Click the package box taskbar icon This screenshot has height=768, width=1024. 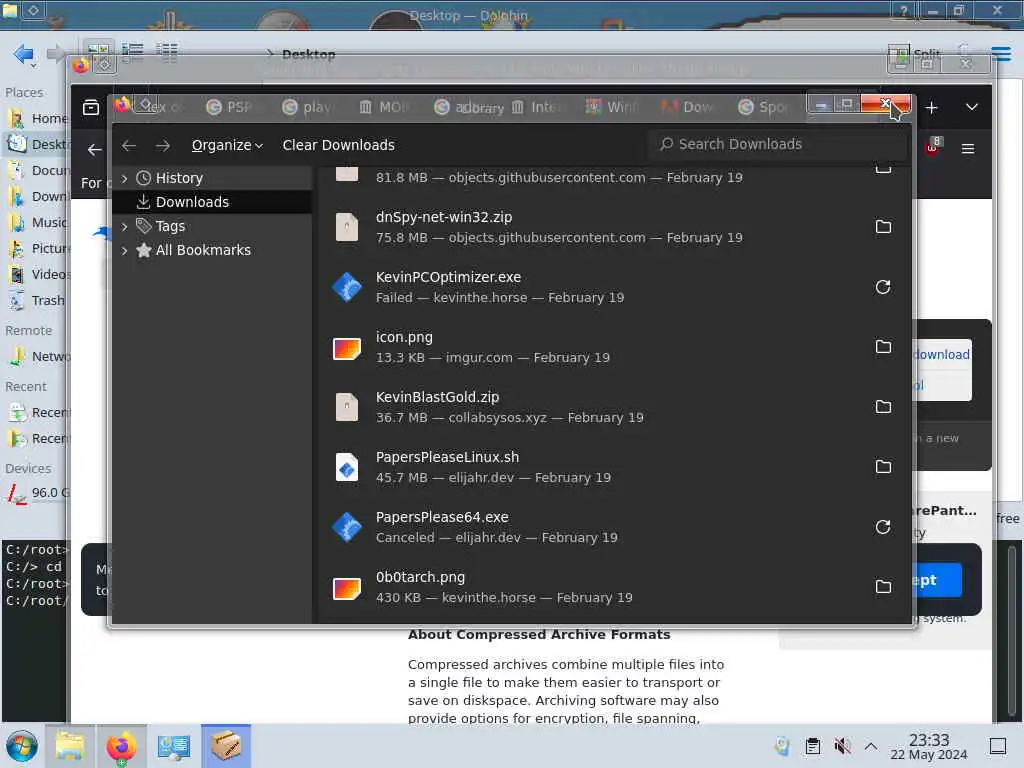(226, 746)
